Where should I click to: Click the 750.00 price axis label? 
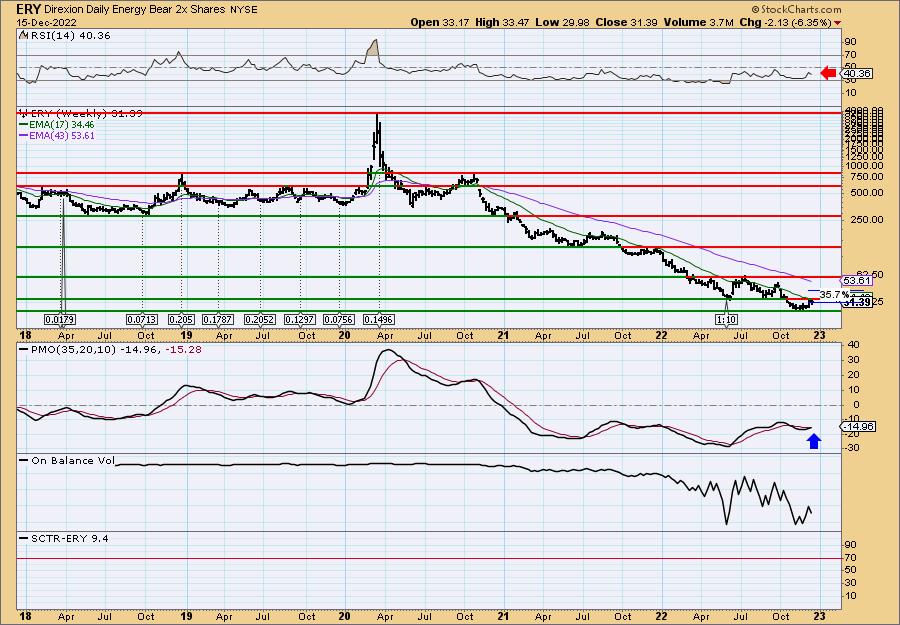tap(868, 176)
